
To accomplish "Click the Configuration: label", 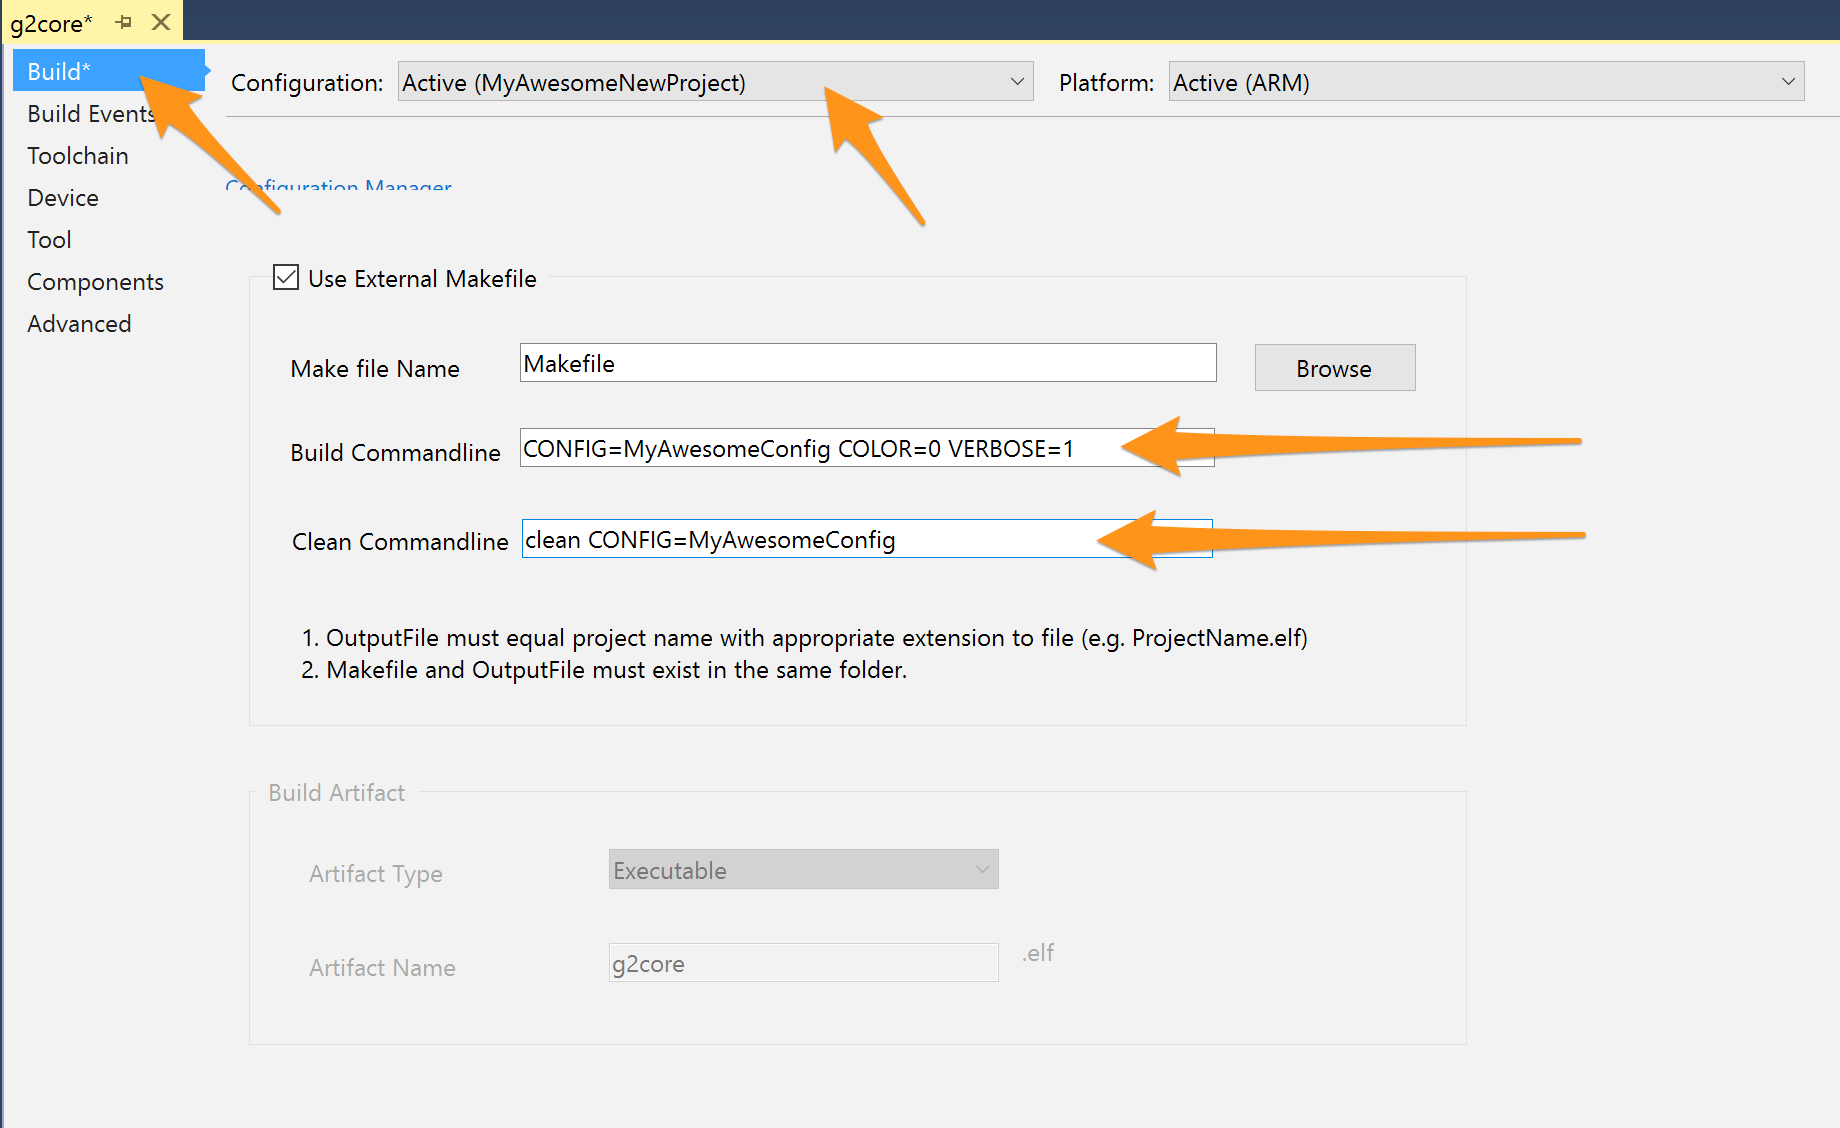I will tap(307, 83).
